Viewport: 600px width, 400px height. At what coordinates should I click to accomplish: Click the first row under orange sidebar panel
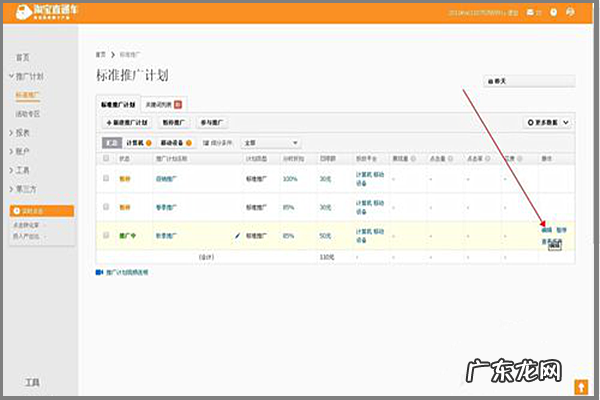coord(29,225)
